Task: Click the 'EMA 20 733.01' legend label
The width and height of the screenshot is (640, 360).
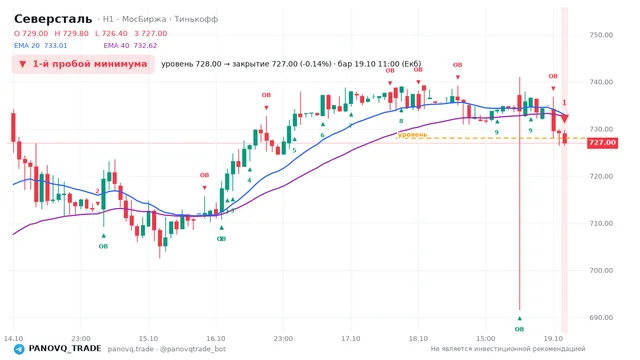Action: (40, 45)
